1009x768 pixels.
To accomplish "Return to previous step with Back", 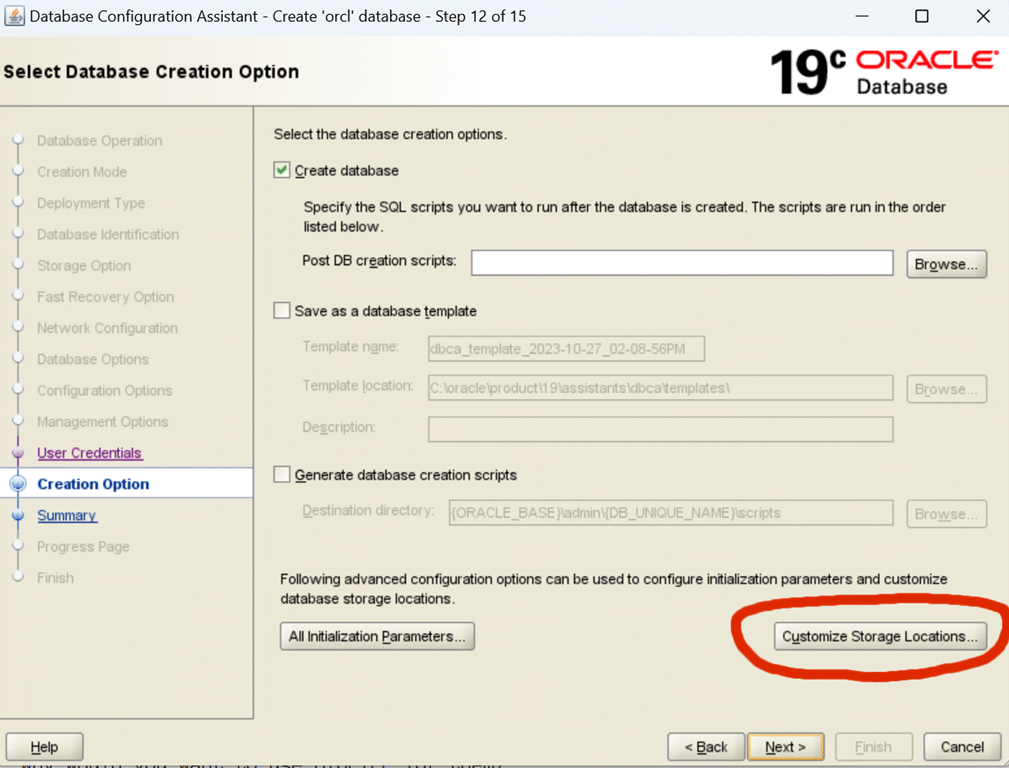I will [705, 747].
